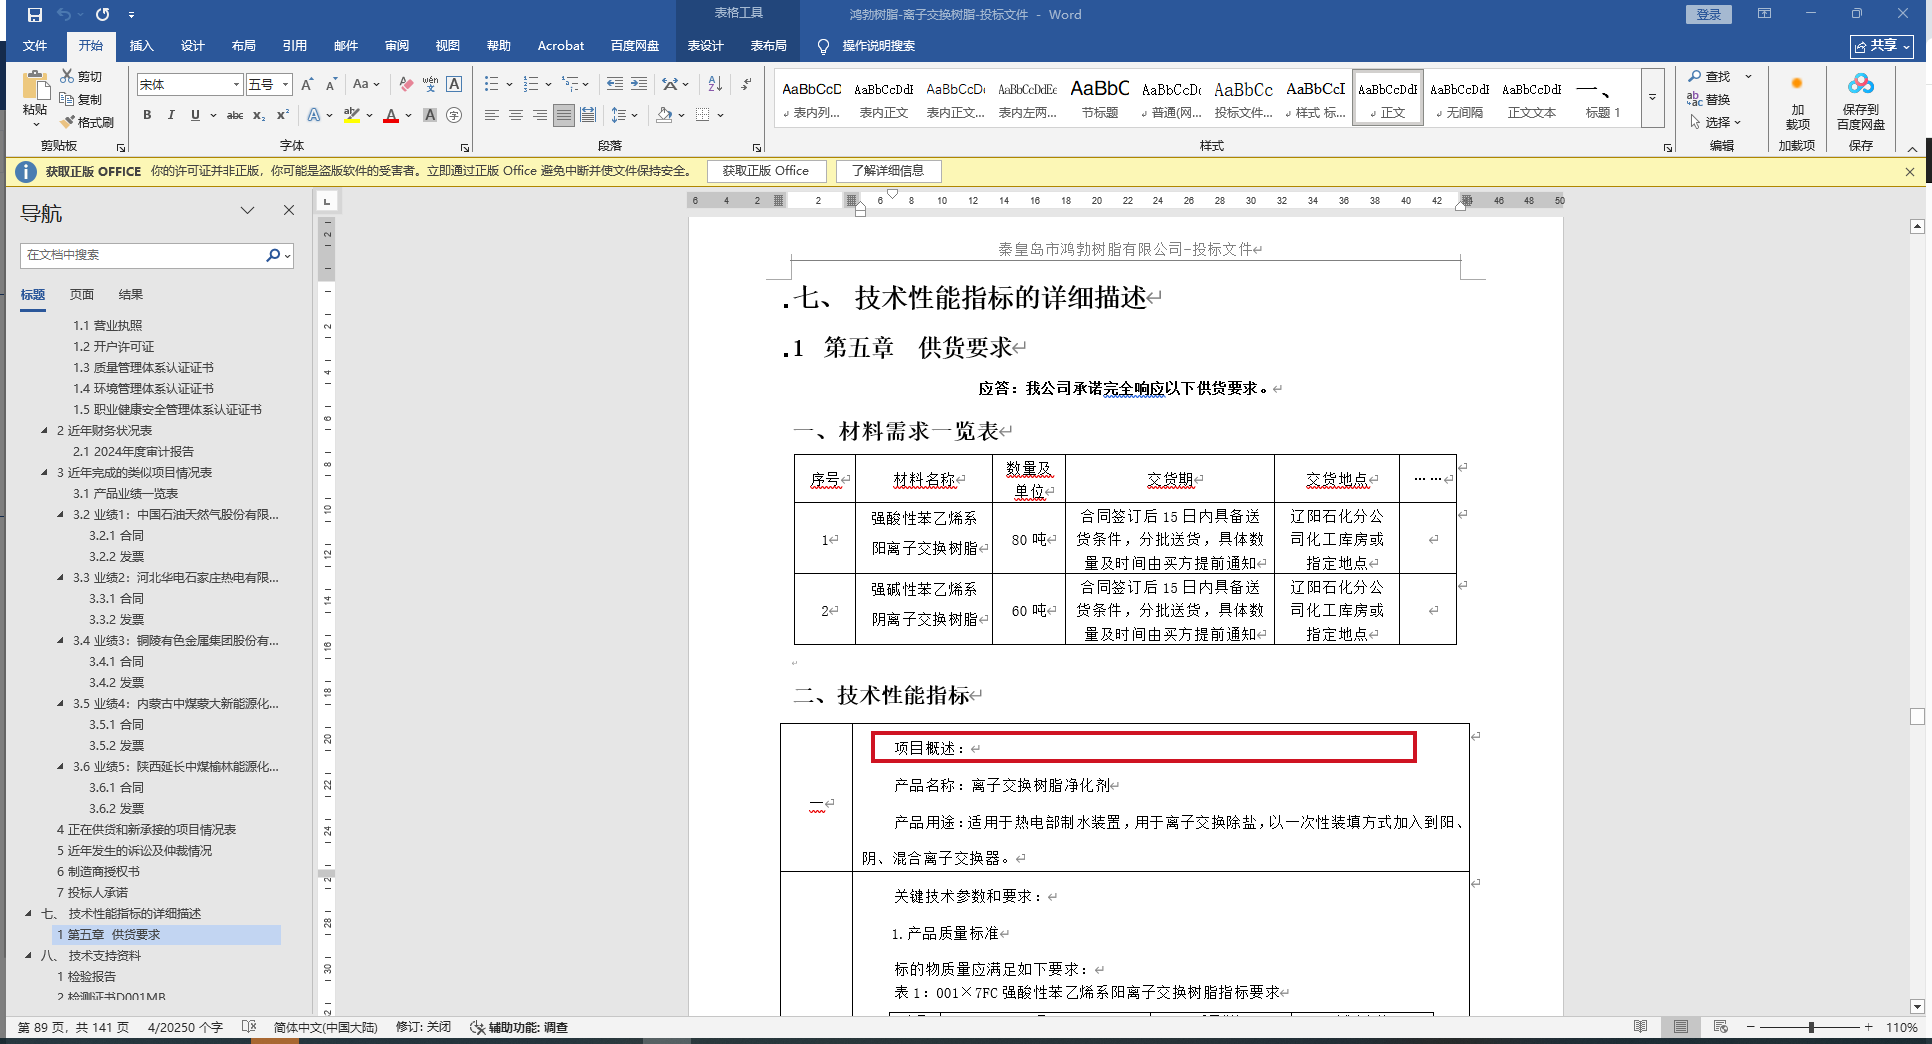Expand the styles gallery
Screen dimensions: 1932x1044
click(1653, 98)
